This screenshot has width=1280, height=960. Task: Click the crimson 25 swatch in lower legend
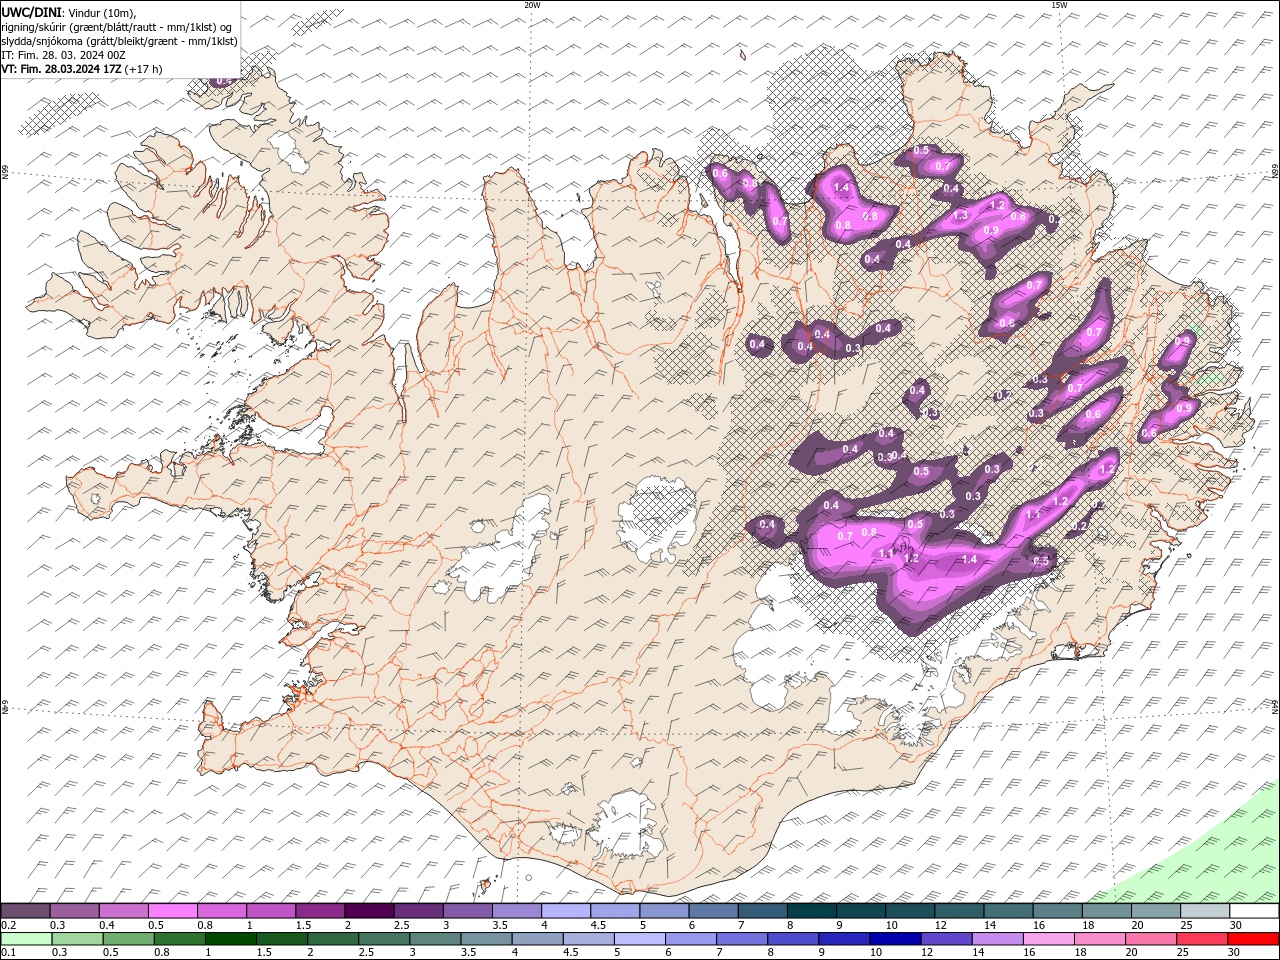coord(1201,938)
